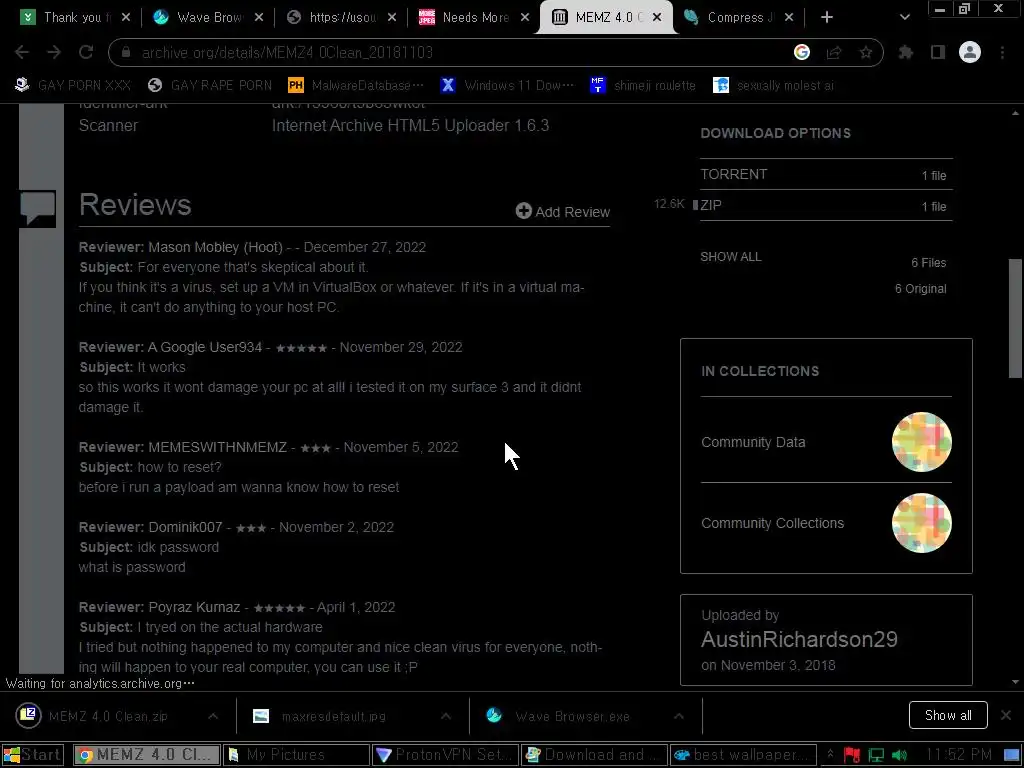1024x768 pixels.
Task: Click the reviews speech bubble icon
Action: click(x=37, y=209)
